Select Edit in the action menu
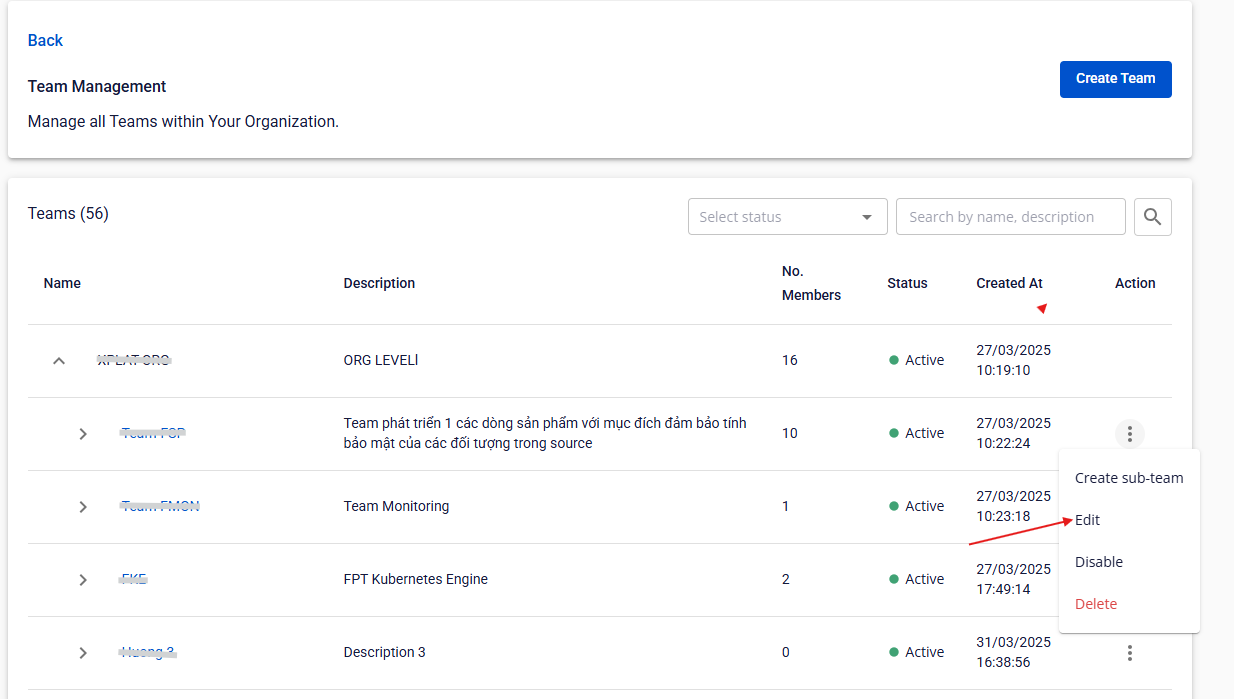The image size is (1234, 699). click(1087, 520)
